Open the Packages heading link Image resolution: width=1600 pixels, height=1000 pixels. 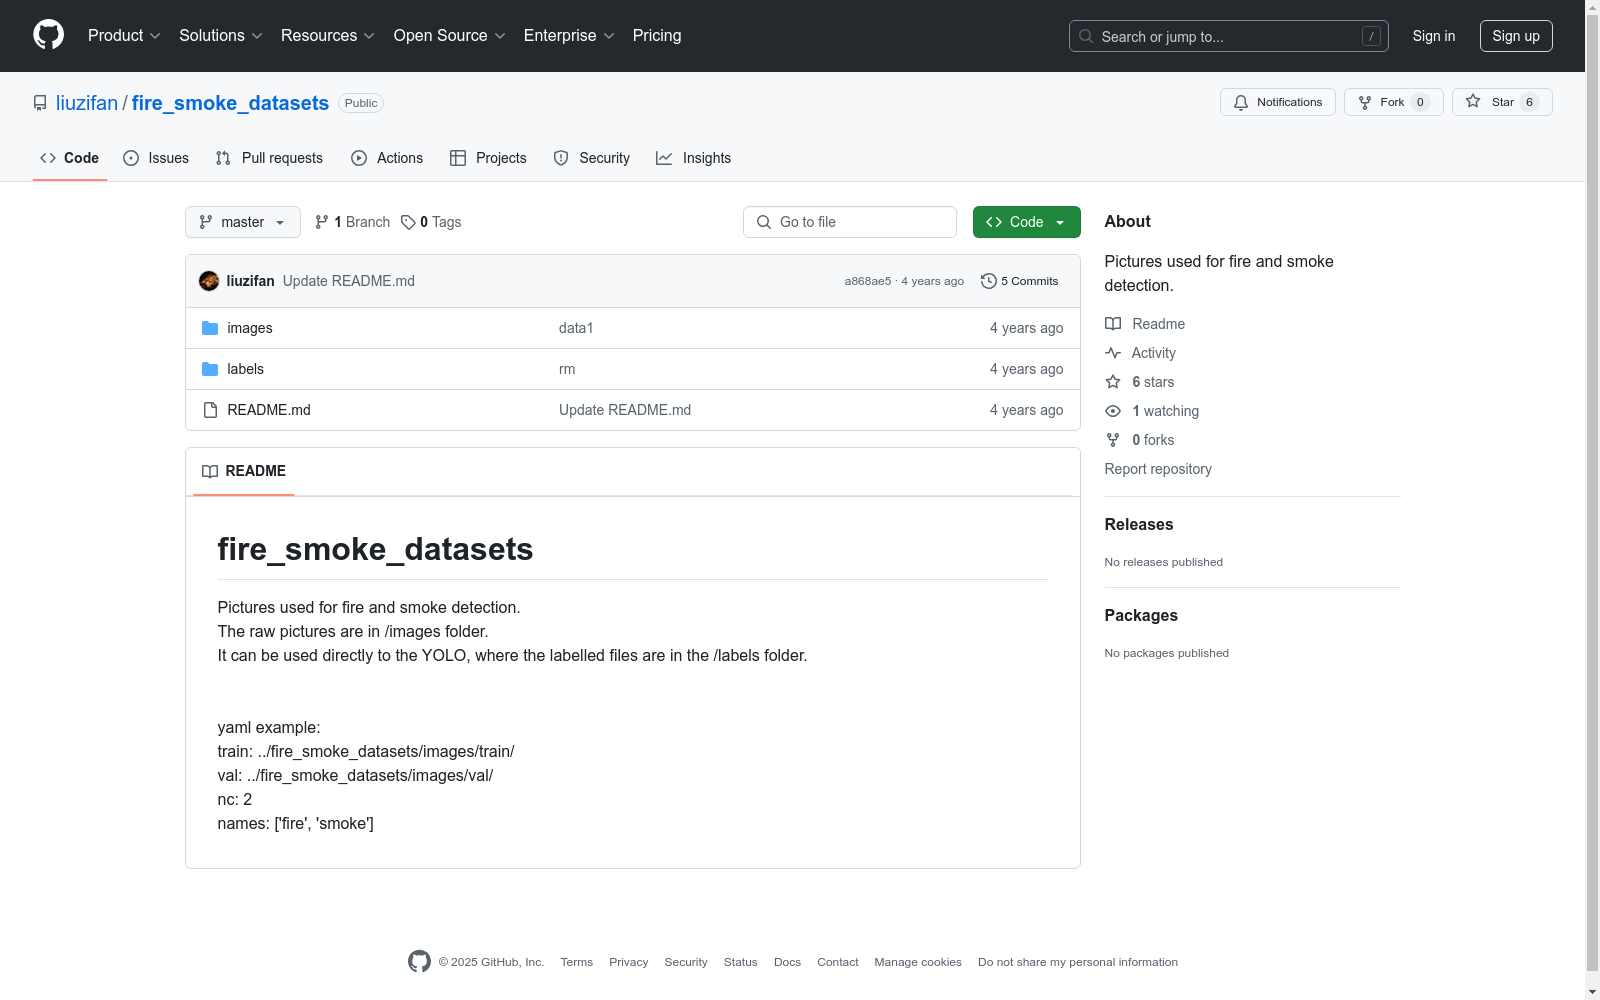click(1141, 615)
